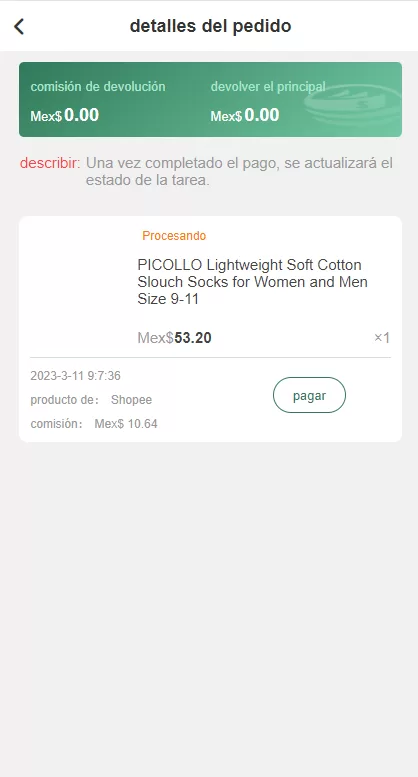Click the devolver el principal heading
The width and height of the screenshot is (418, 777).
pos(268,86)
